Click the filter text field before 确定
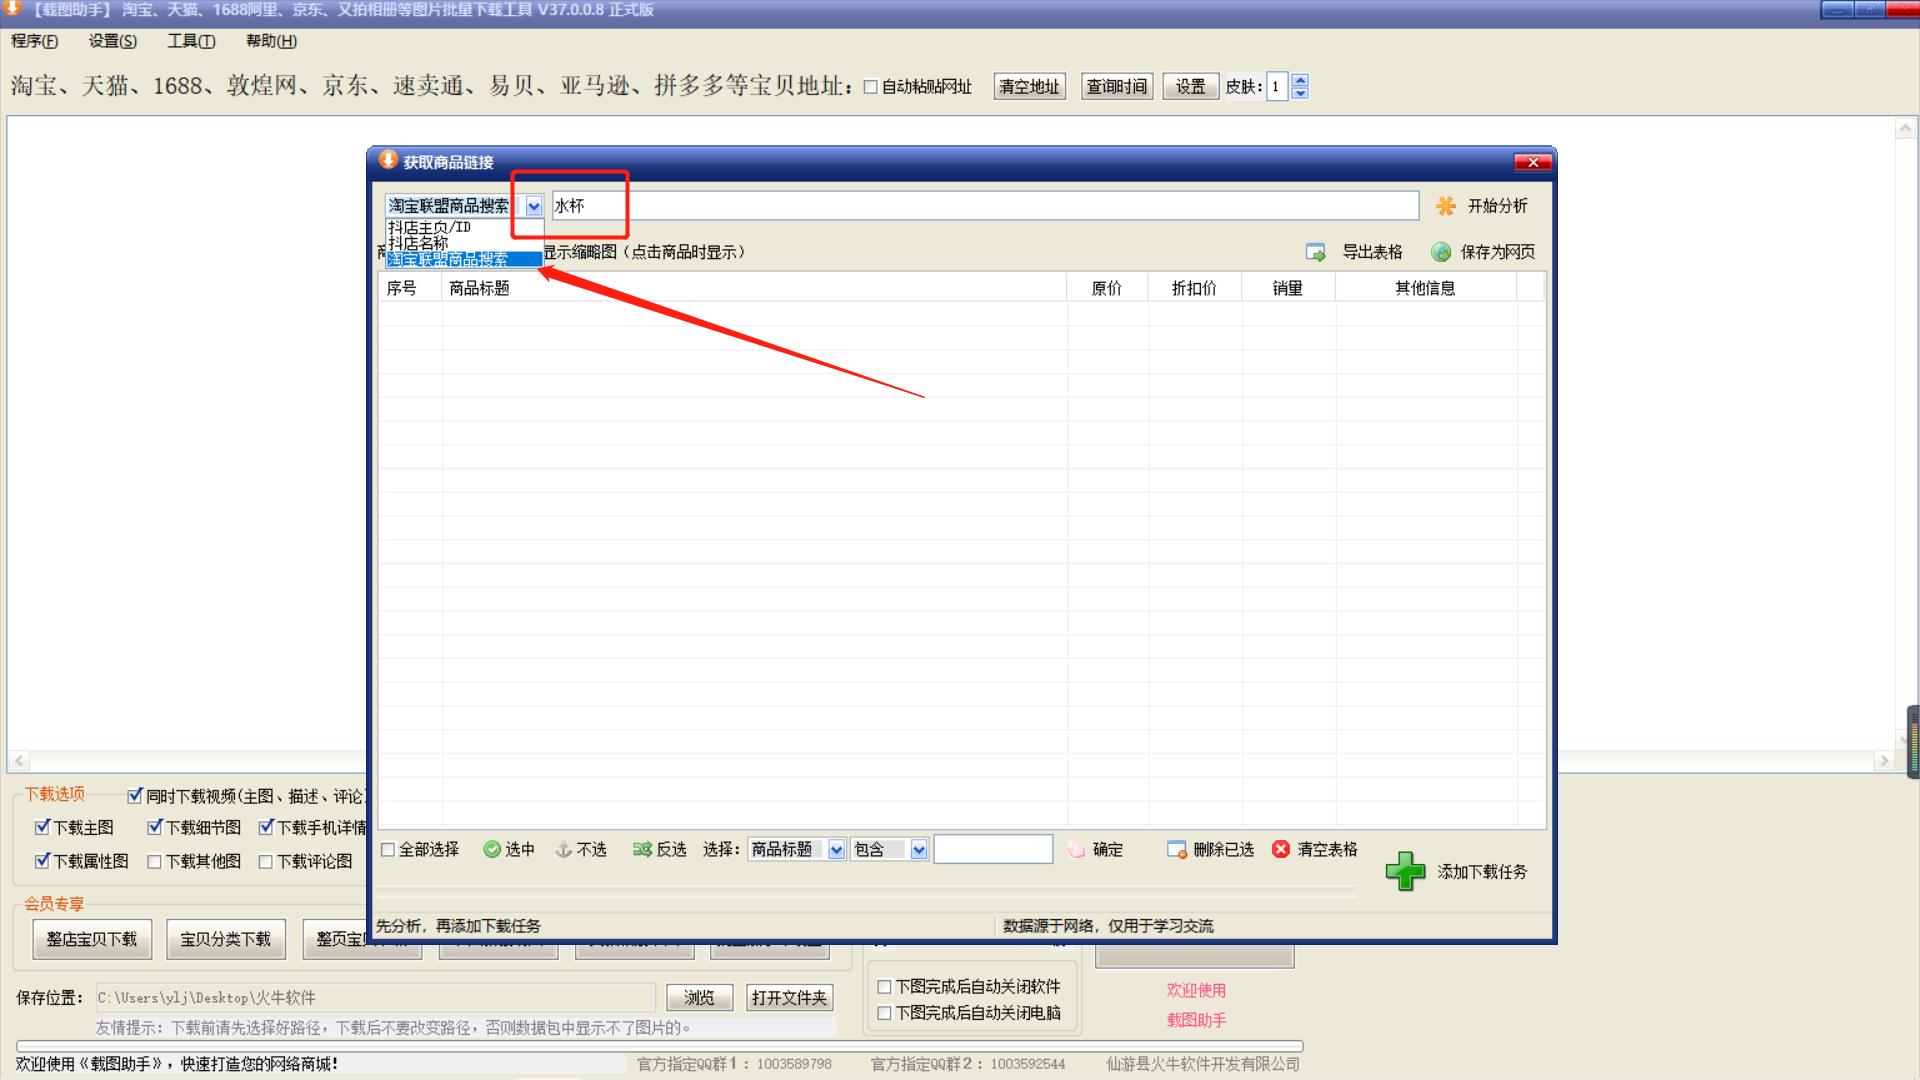The height and width of the screenshot is (1080, 1920). [993, 849]
